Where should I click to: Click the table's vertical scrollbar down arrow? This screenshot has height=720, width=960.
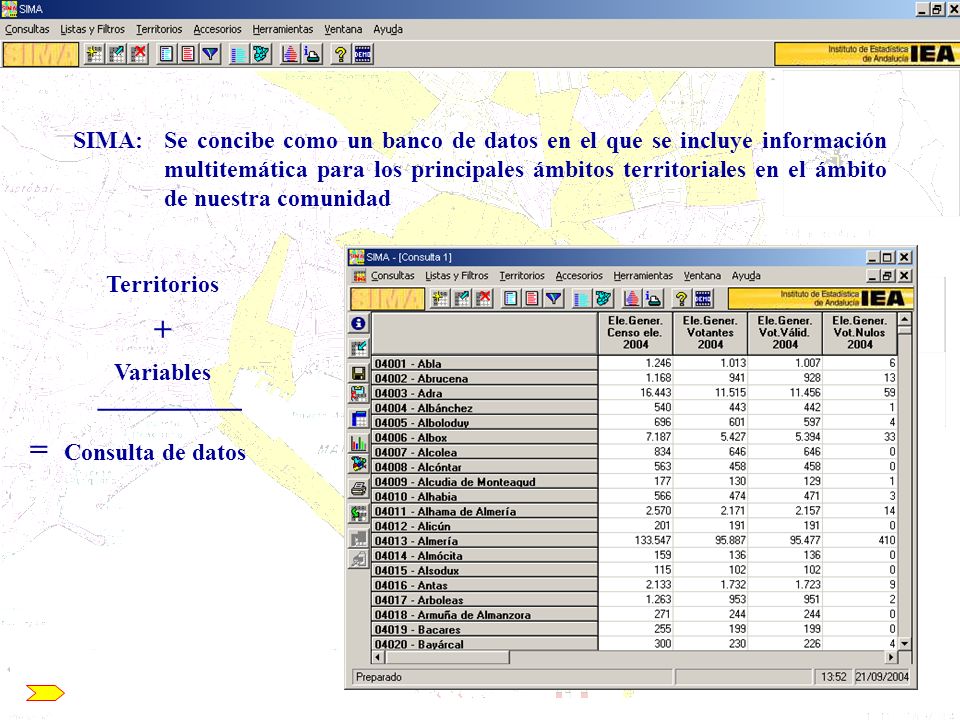(904, 643)
